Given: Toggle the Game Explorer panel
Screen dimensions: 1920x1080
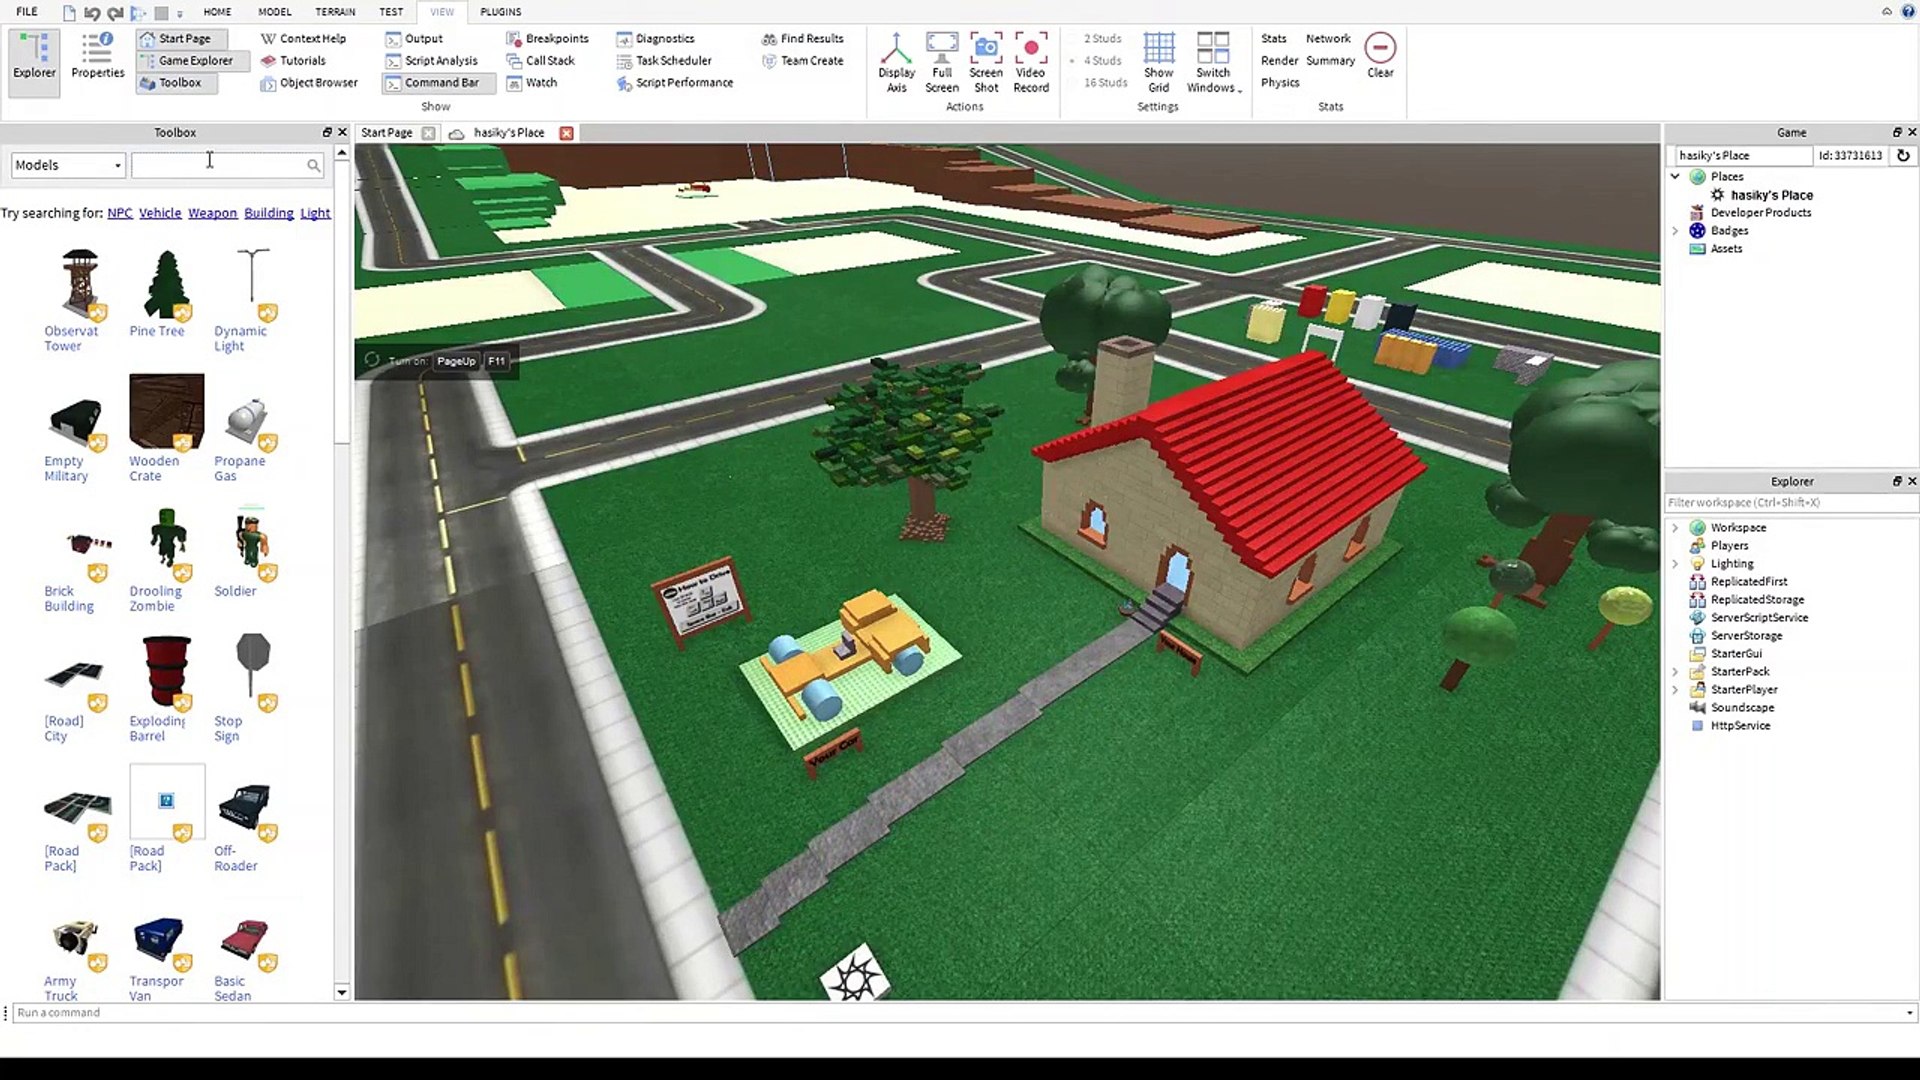Looking at the screenshot, I should [195, 61].
